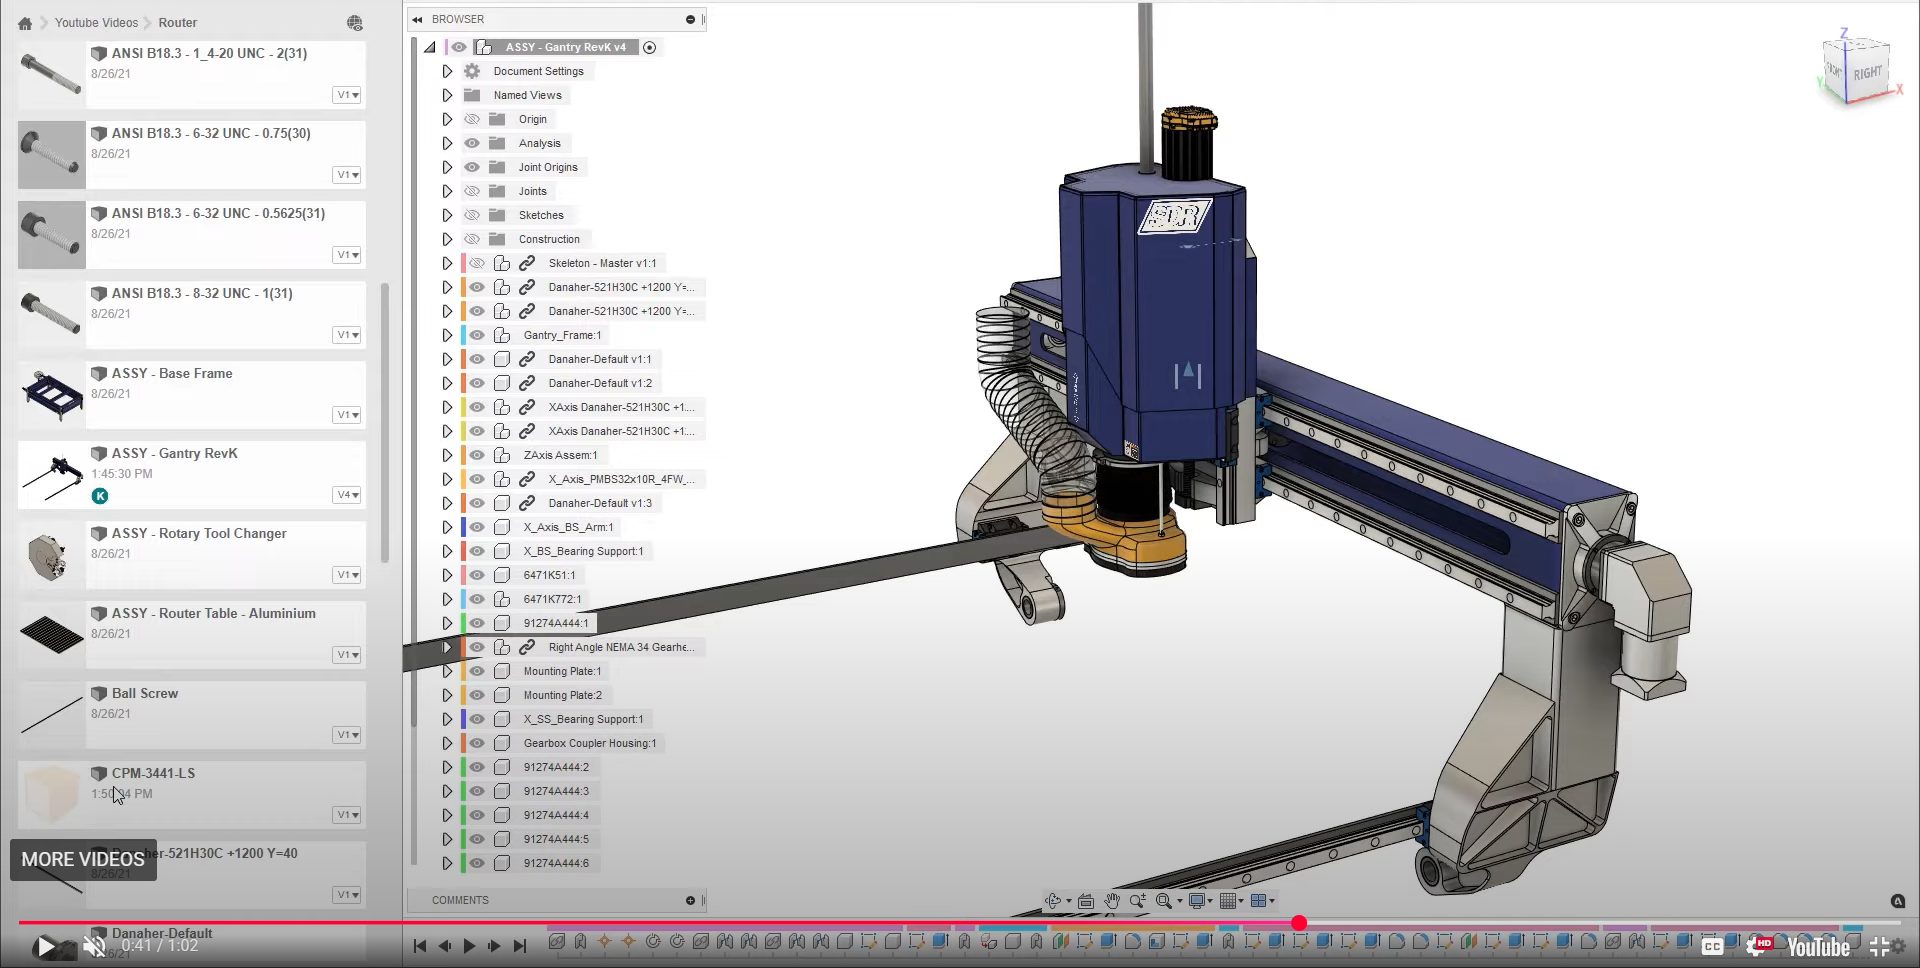Viewport: 1920px width, 968px height.
Task: Select X_Axis_BS_Arm:1 in browser tree
Action: (568, 527)
